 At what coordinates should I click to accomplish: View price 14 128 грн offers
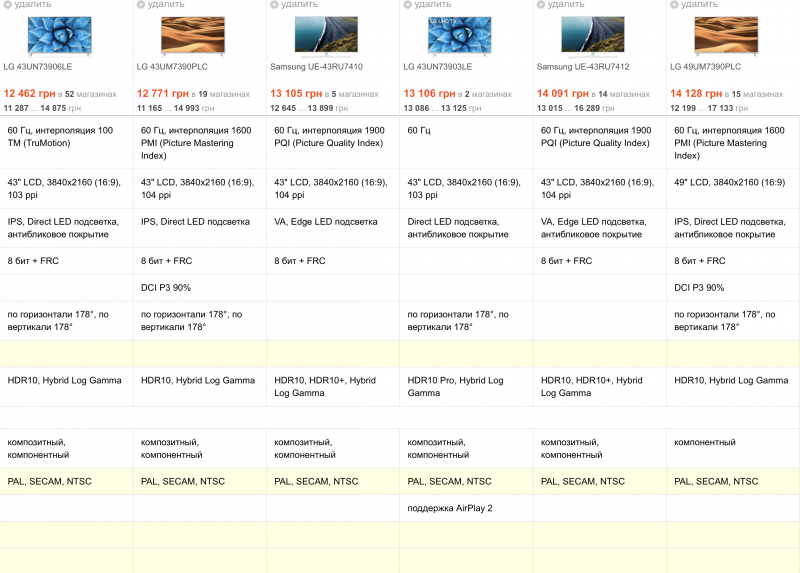tap(696, 93)
